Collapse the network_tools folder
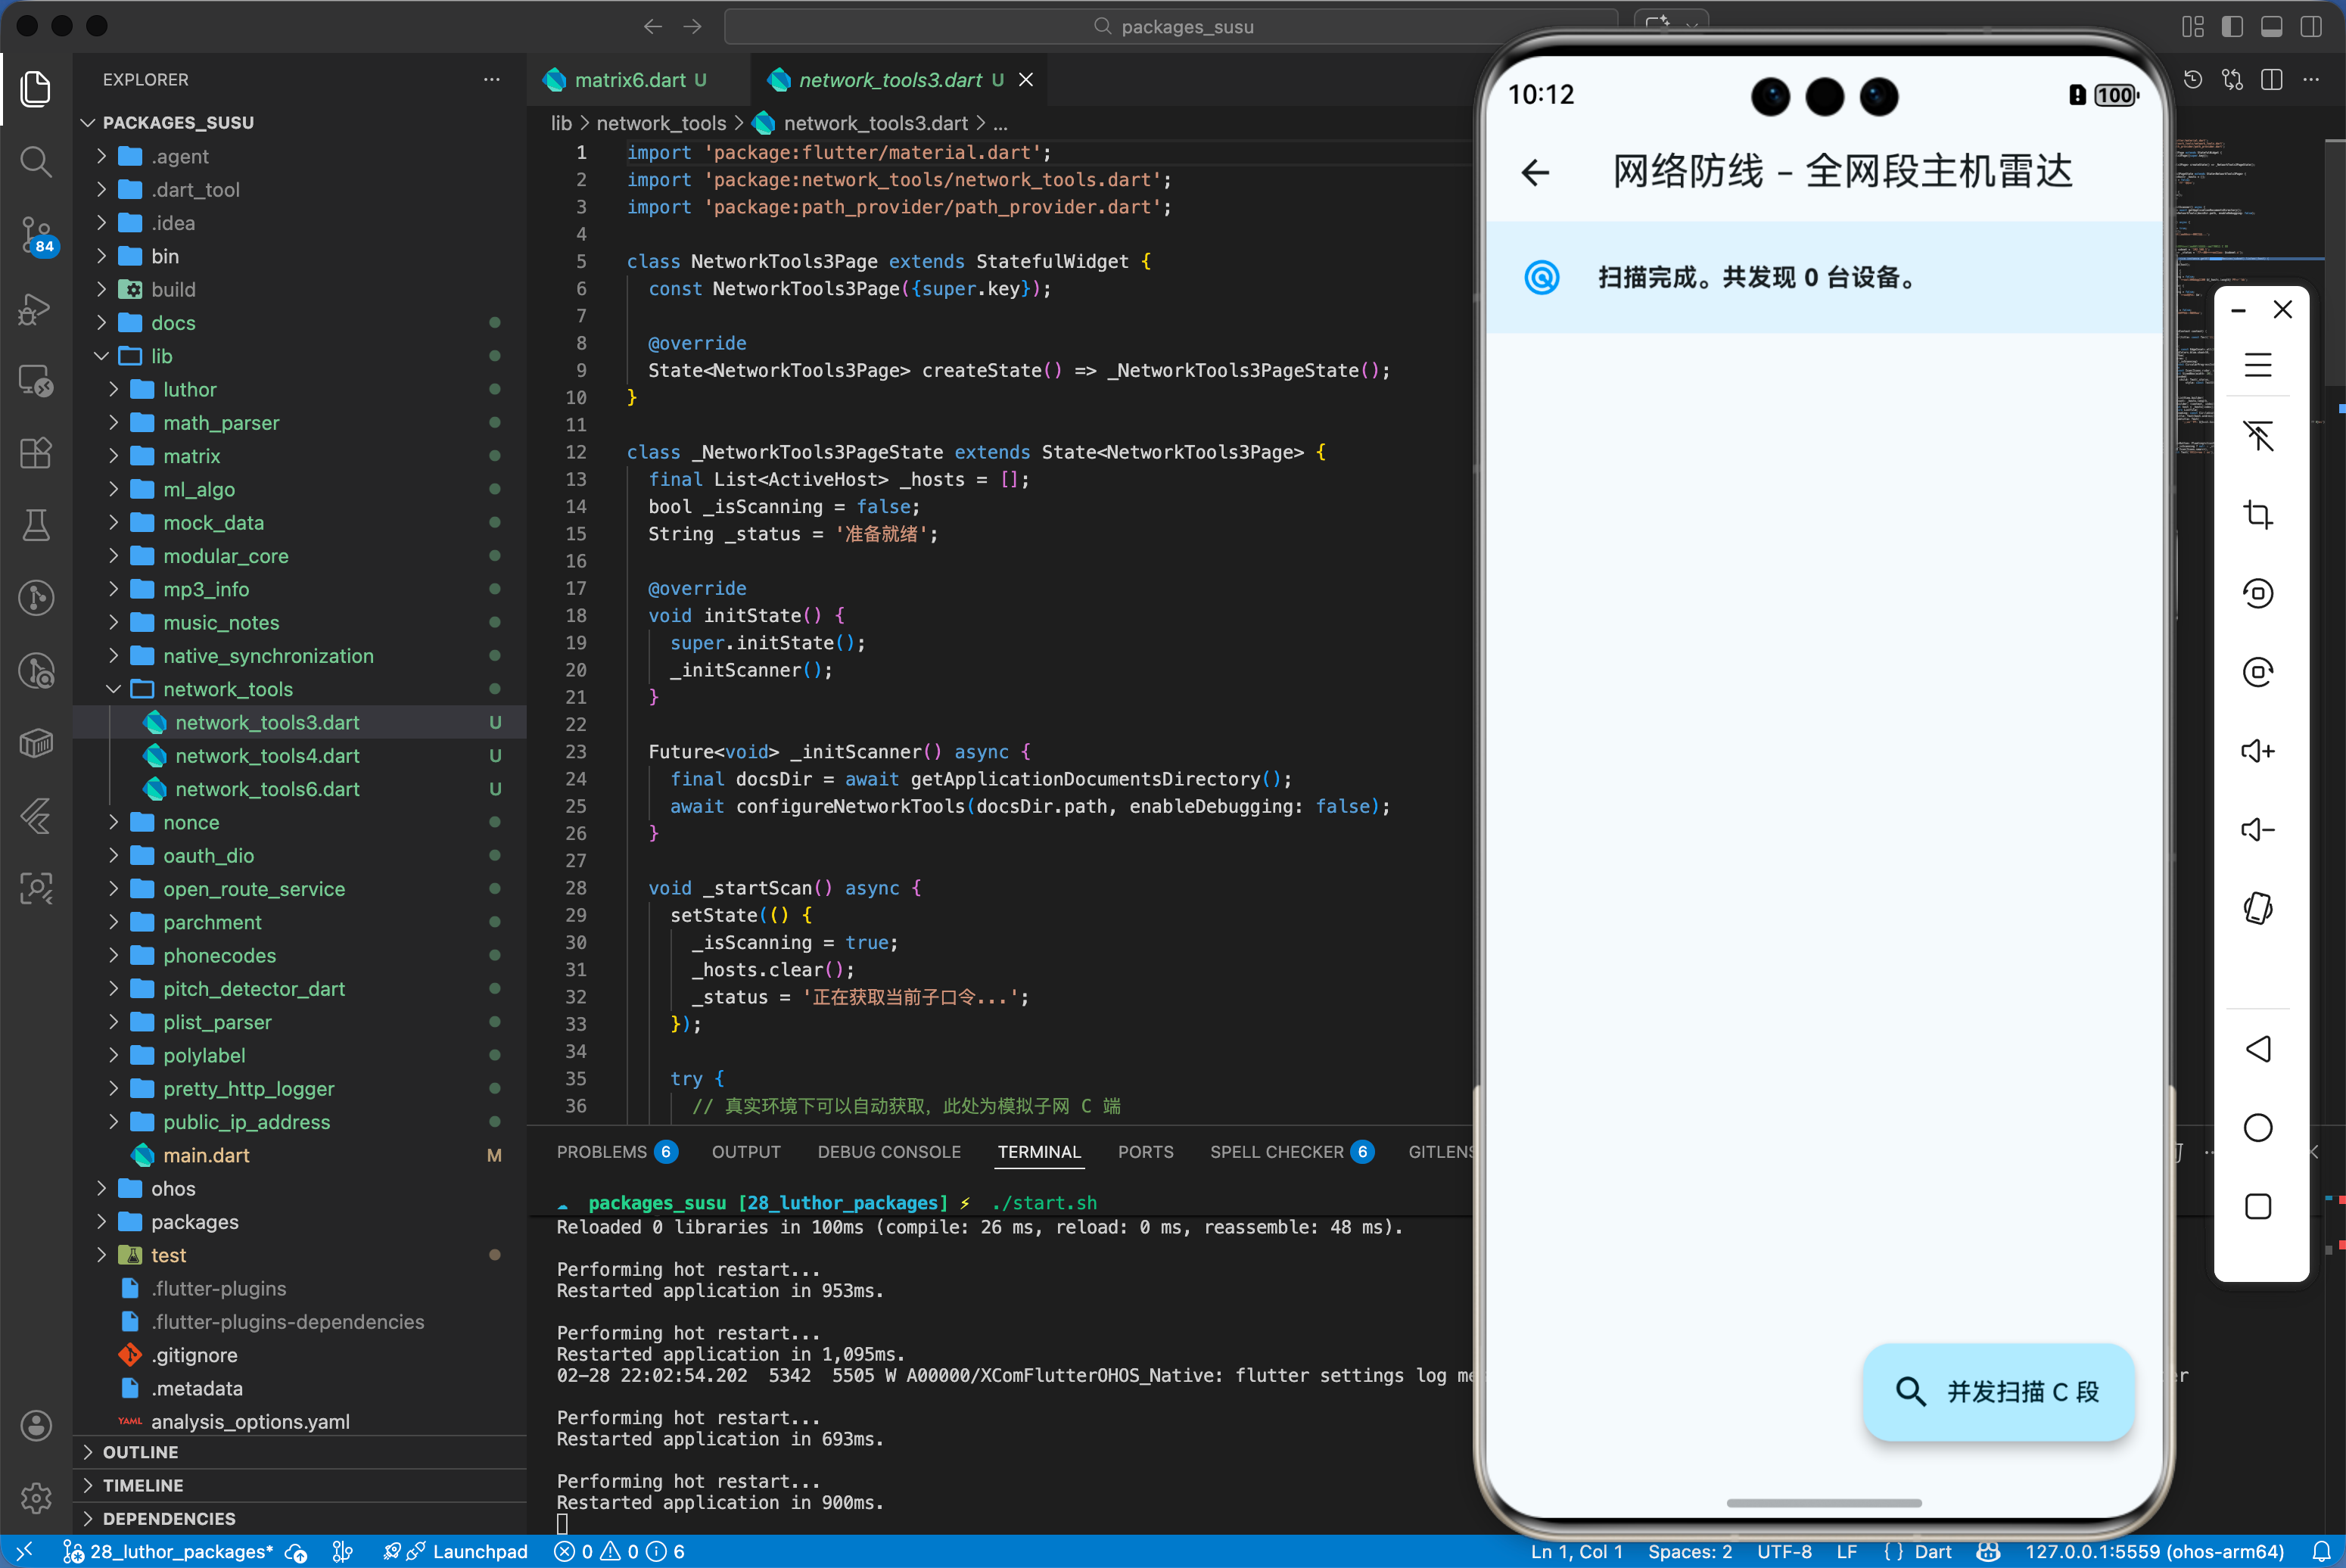 point(228,689)
